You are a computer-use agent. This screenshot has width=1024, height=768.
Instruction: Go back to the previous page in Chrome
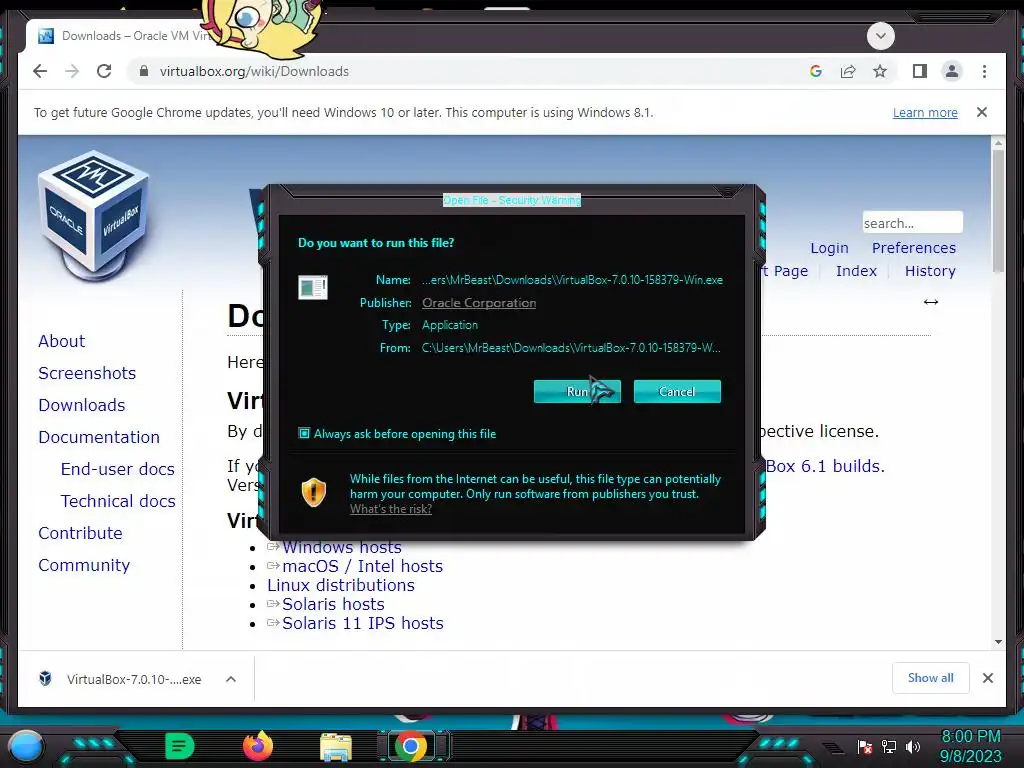click(x=40, y=71)
